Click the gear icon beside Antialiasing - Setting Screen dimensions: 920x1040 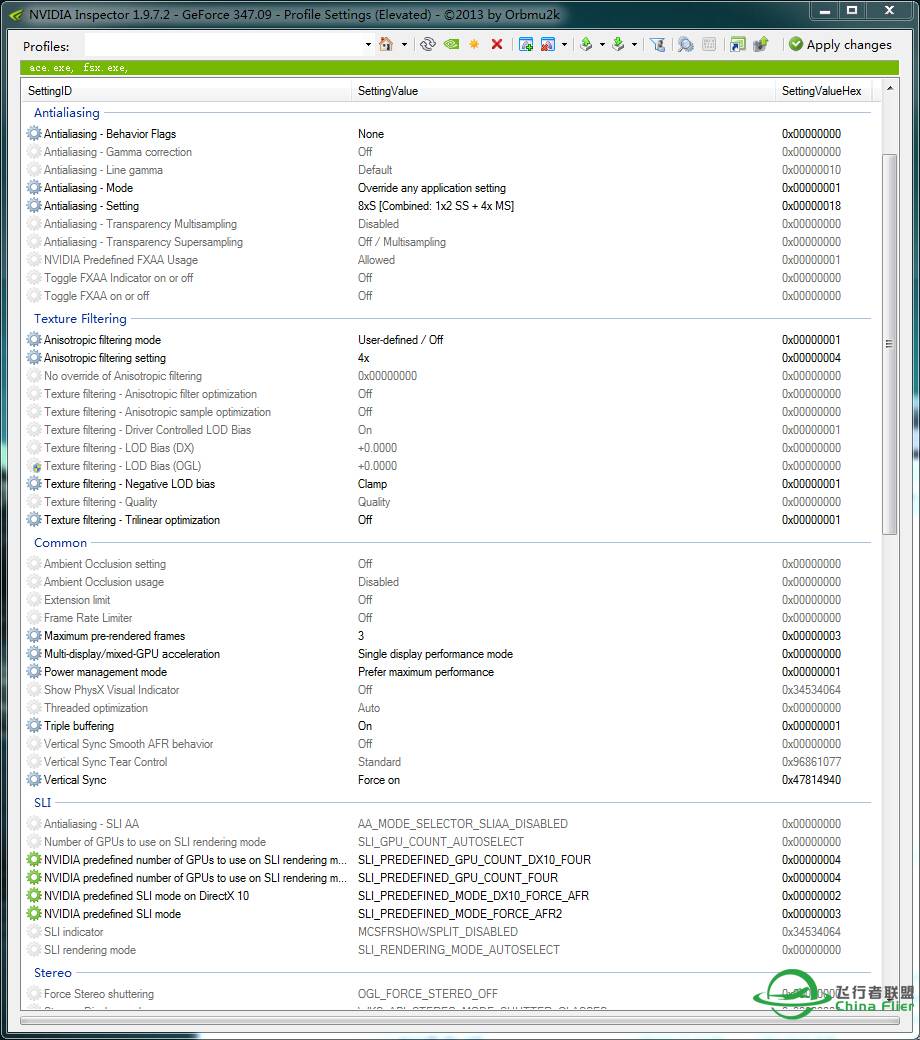tap(34, 206)
